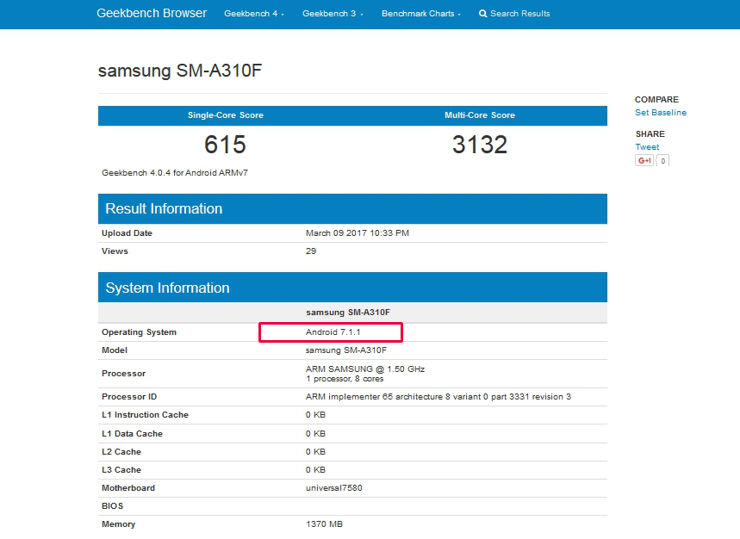Click the samsung SM-A310F table column heading

348,312
